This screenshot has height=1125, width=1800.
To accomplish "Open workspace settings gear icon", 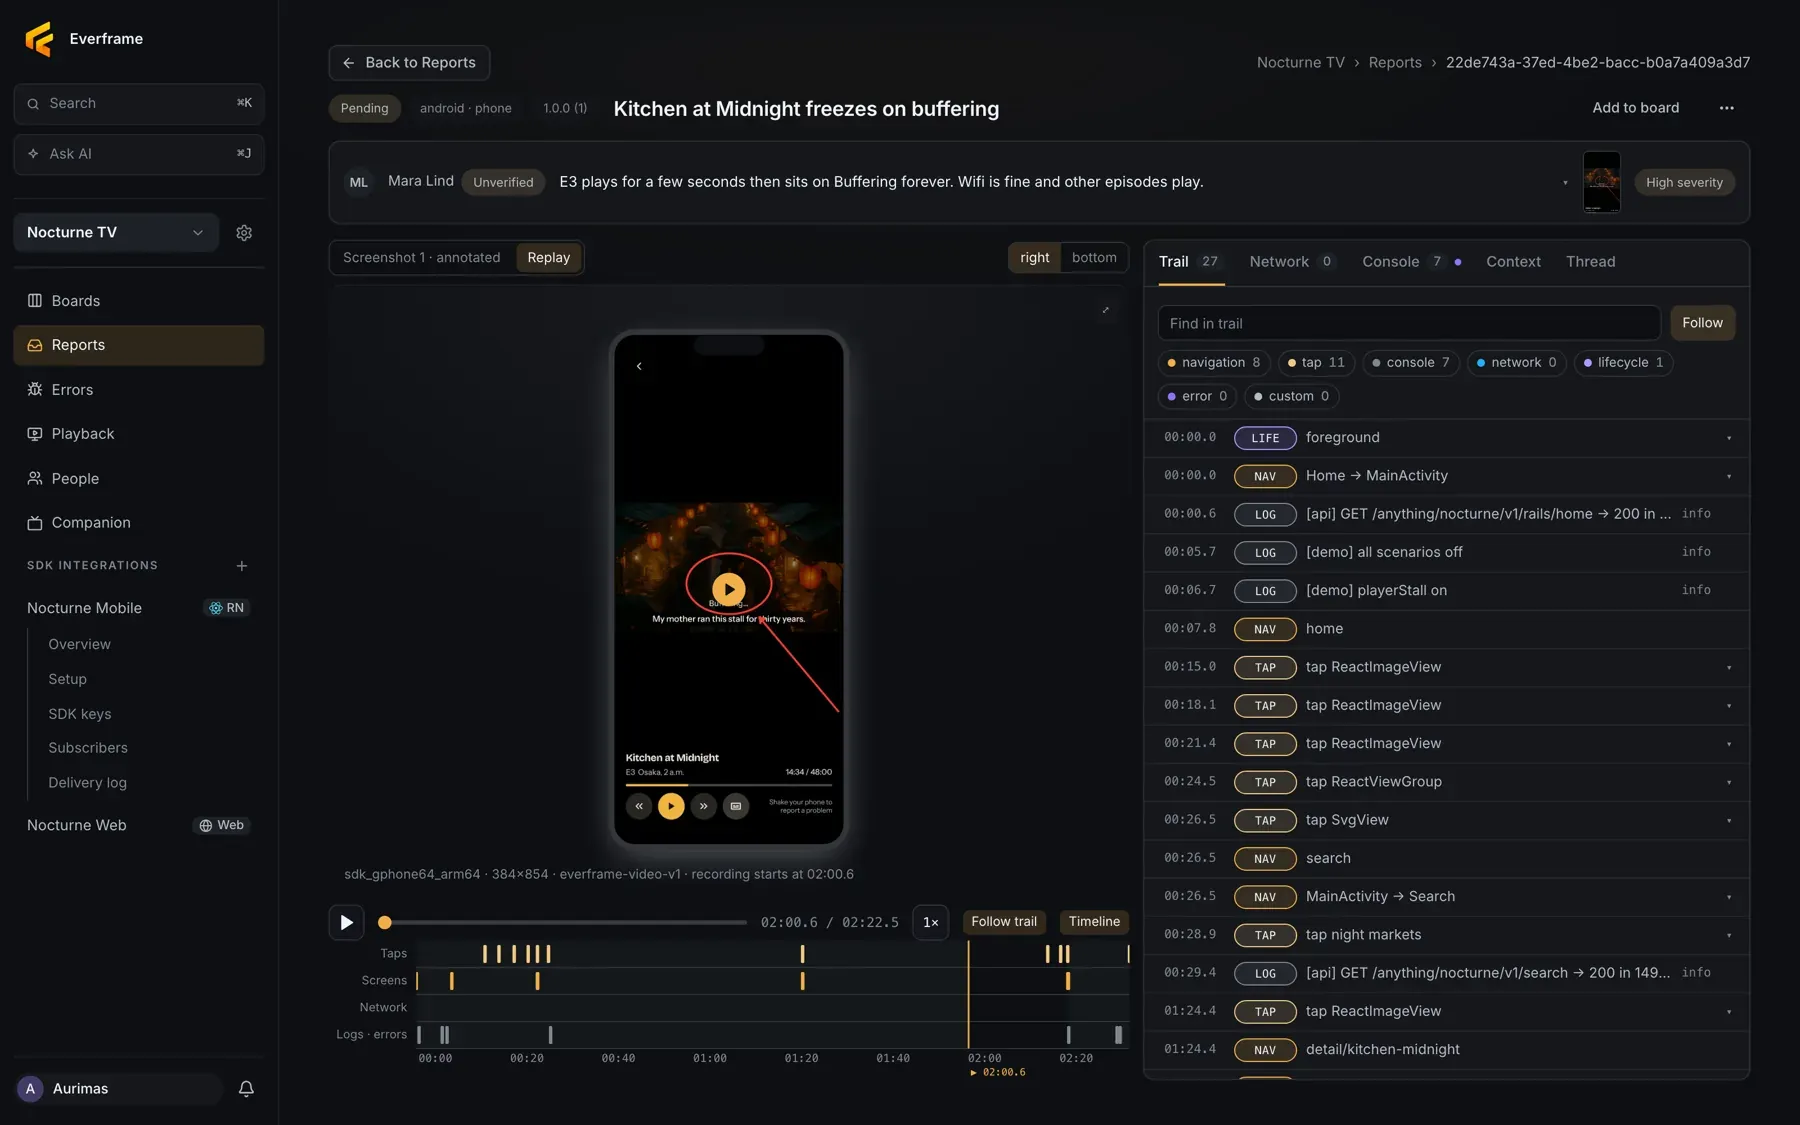I will (244, 233).
